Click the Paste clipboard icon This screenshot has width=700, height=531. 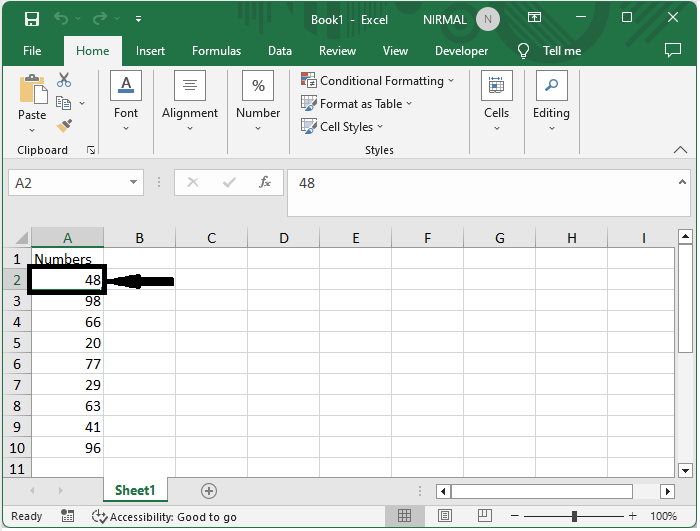pos(33,89)
